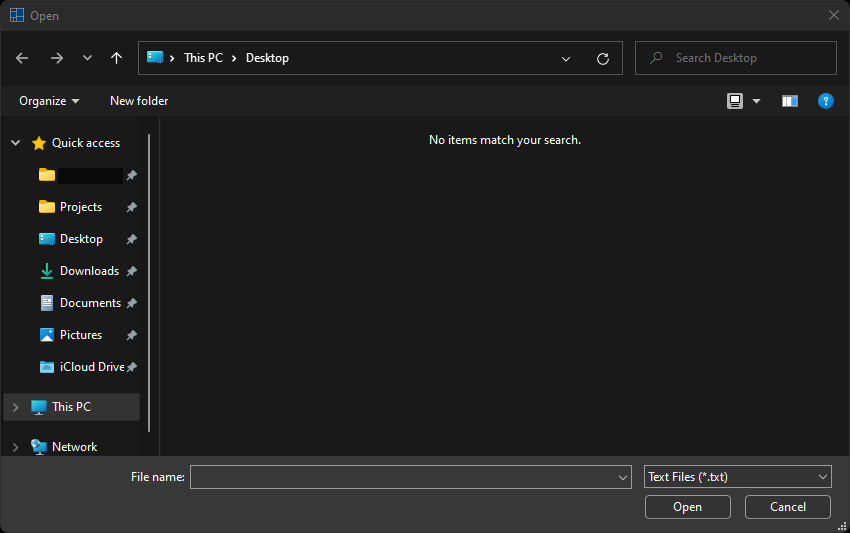Click New folder in the toolbar
The image size is (850, 533).
[x=139, y=101]
